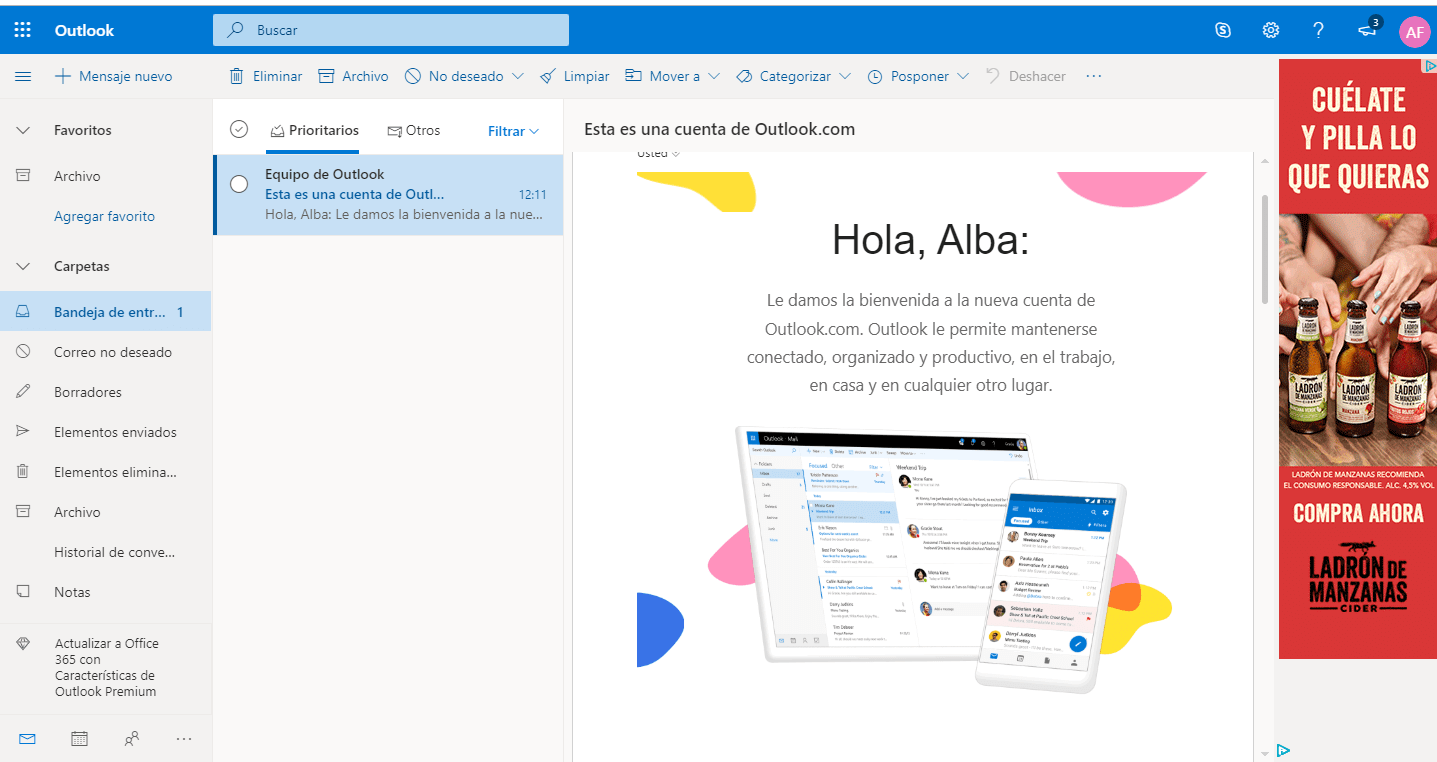Click reading pane scroll down arrow
The height and width of the screenshot is (762, 1437).
(1264, 752)
